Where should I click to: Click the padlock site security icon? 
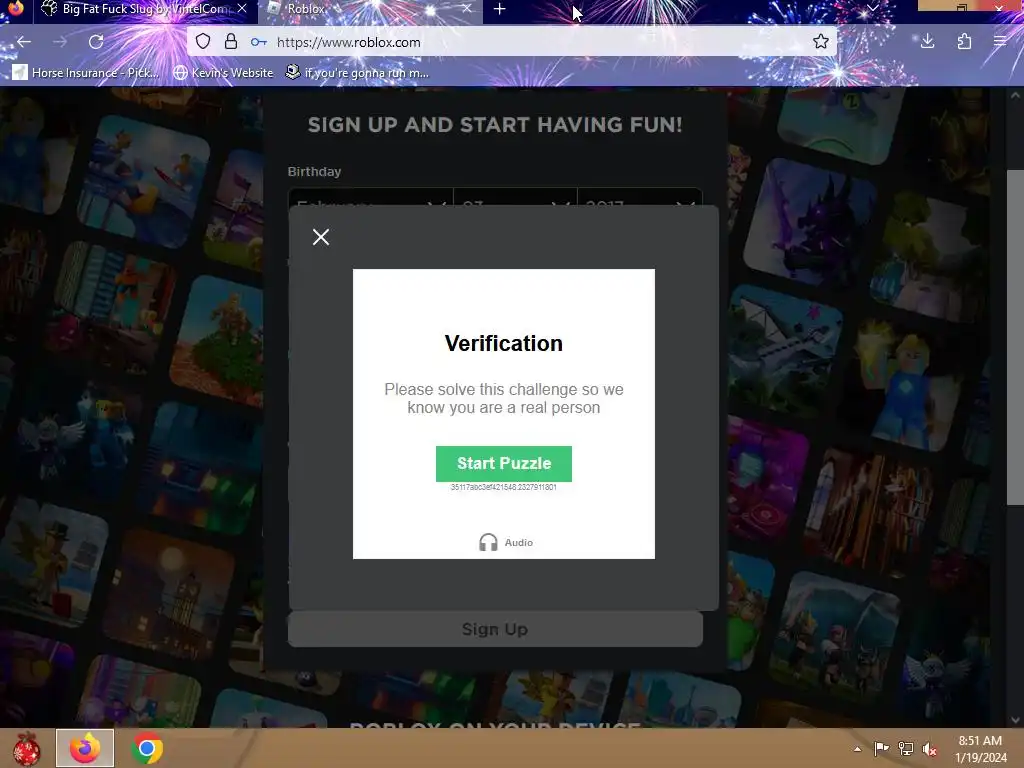(x=231, y=42)
